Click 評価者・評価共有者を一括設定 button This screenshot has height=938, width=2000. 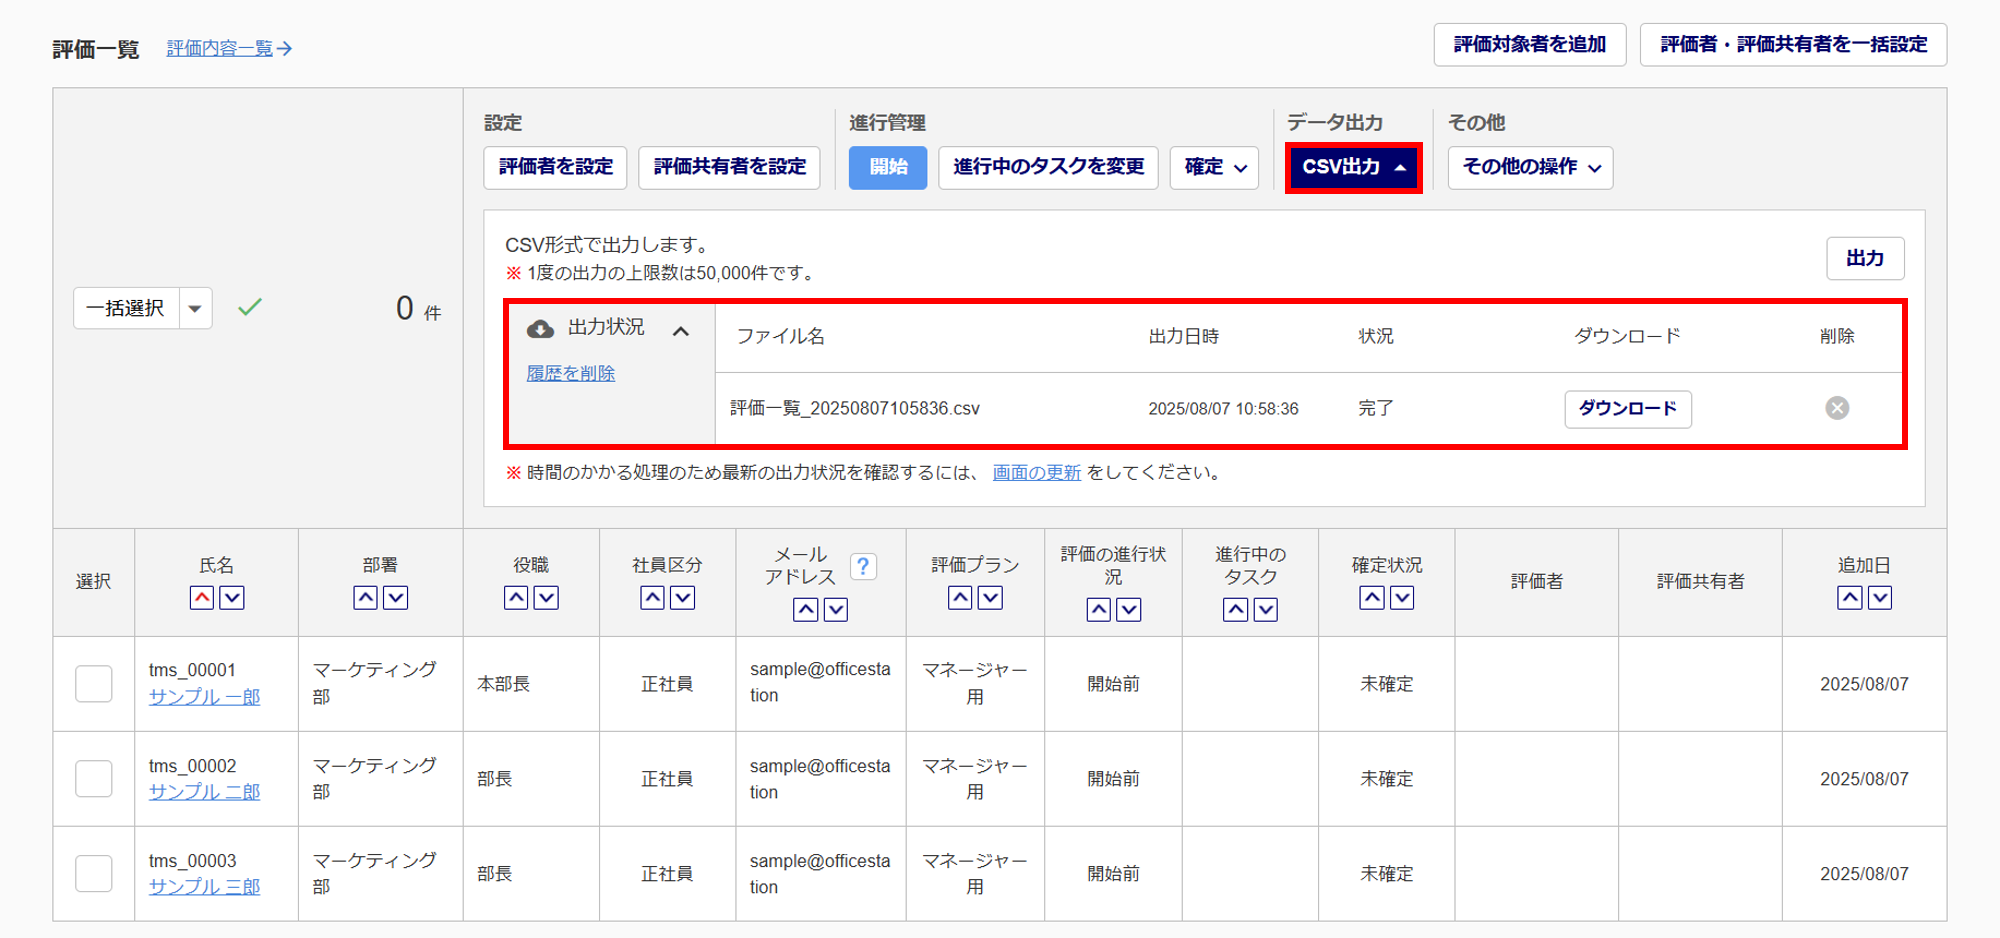point(1793,45)
